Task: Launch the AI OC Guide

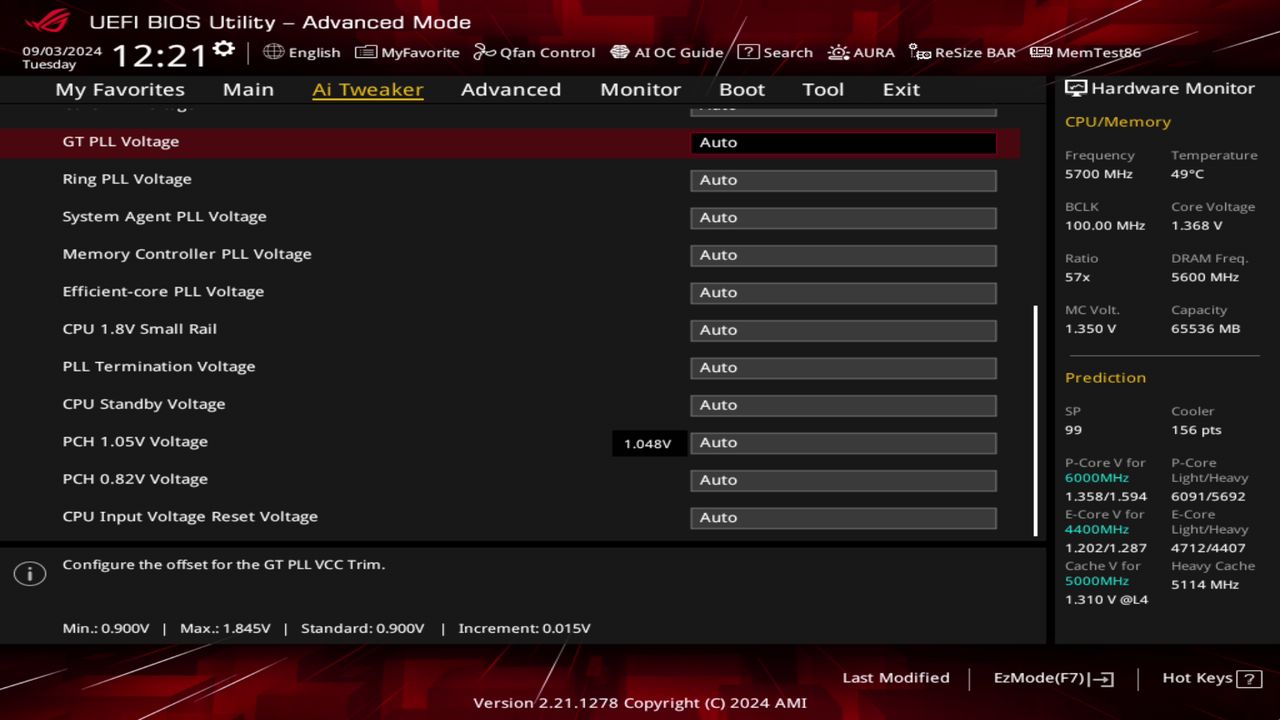Action: 666,52
